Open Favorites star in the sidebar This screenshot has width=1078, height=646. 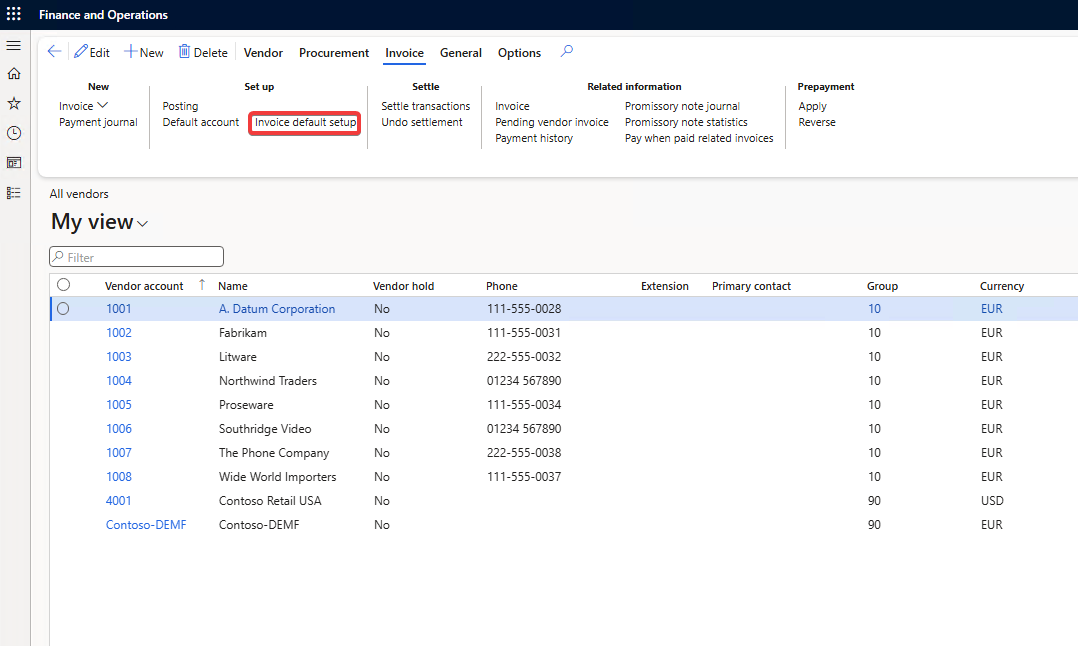coord(14,103)
